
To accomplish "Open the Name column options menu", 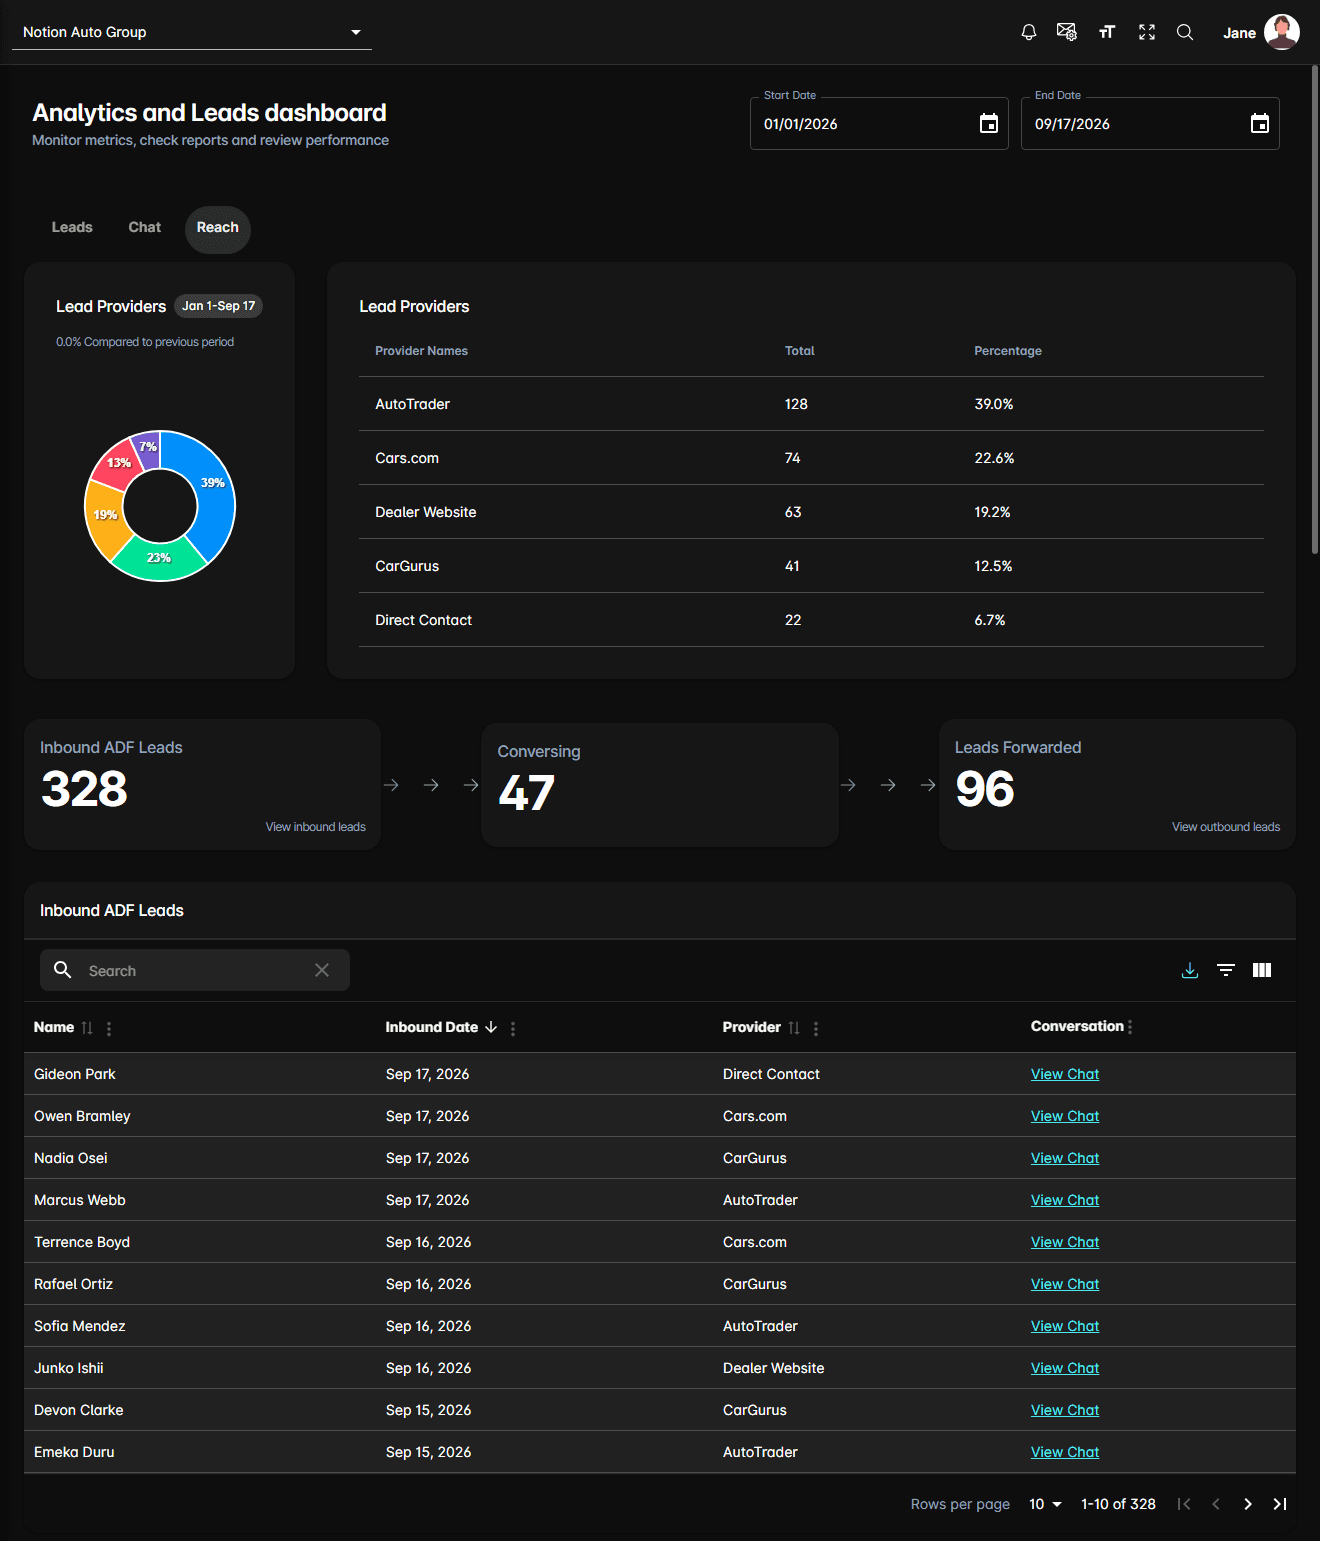I will coord(109,1028).
